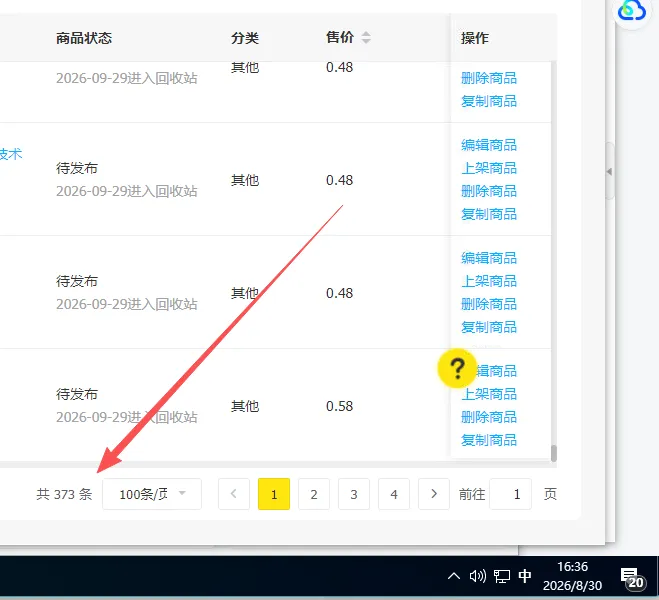The image size is (659, 600).
Task: Switch the 中 input method indicator
Action: (x=525, y=576)
